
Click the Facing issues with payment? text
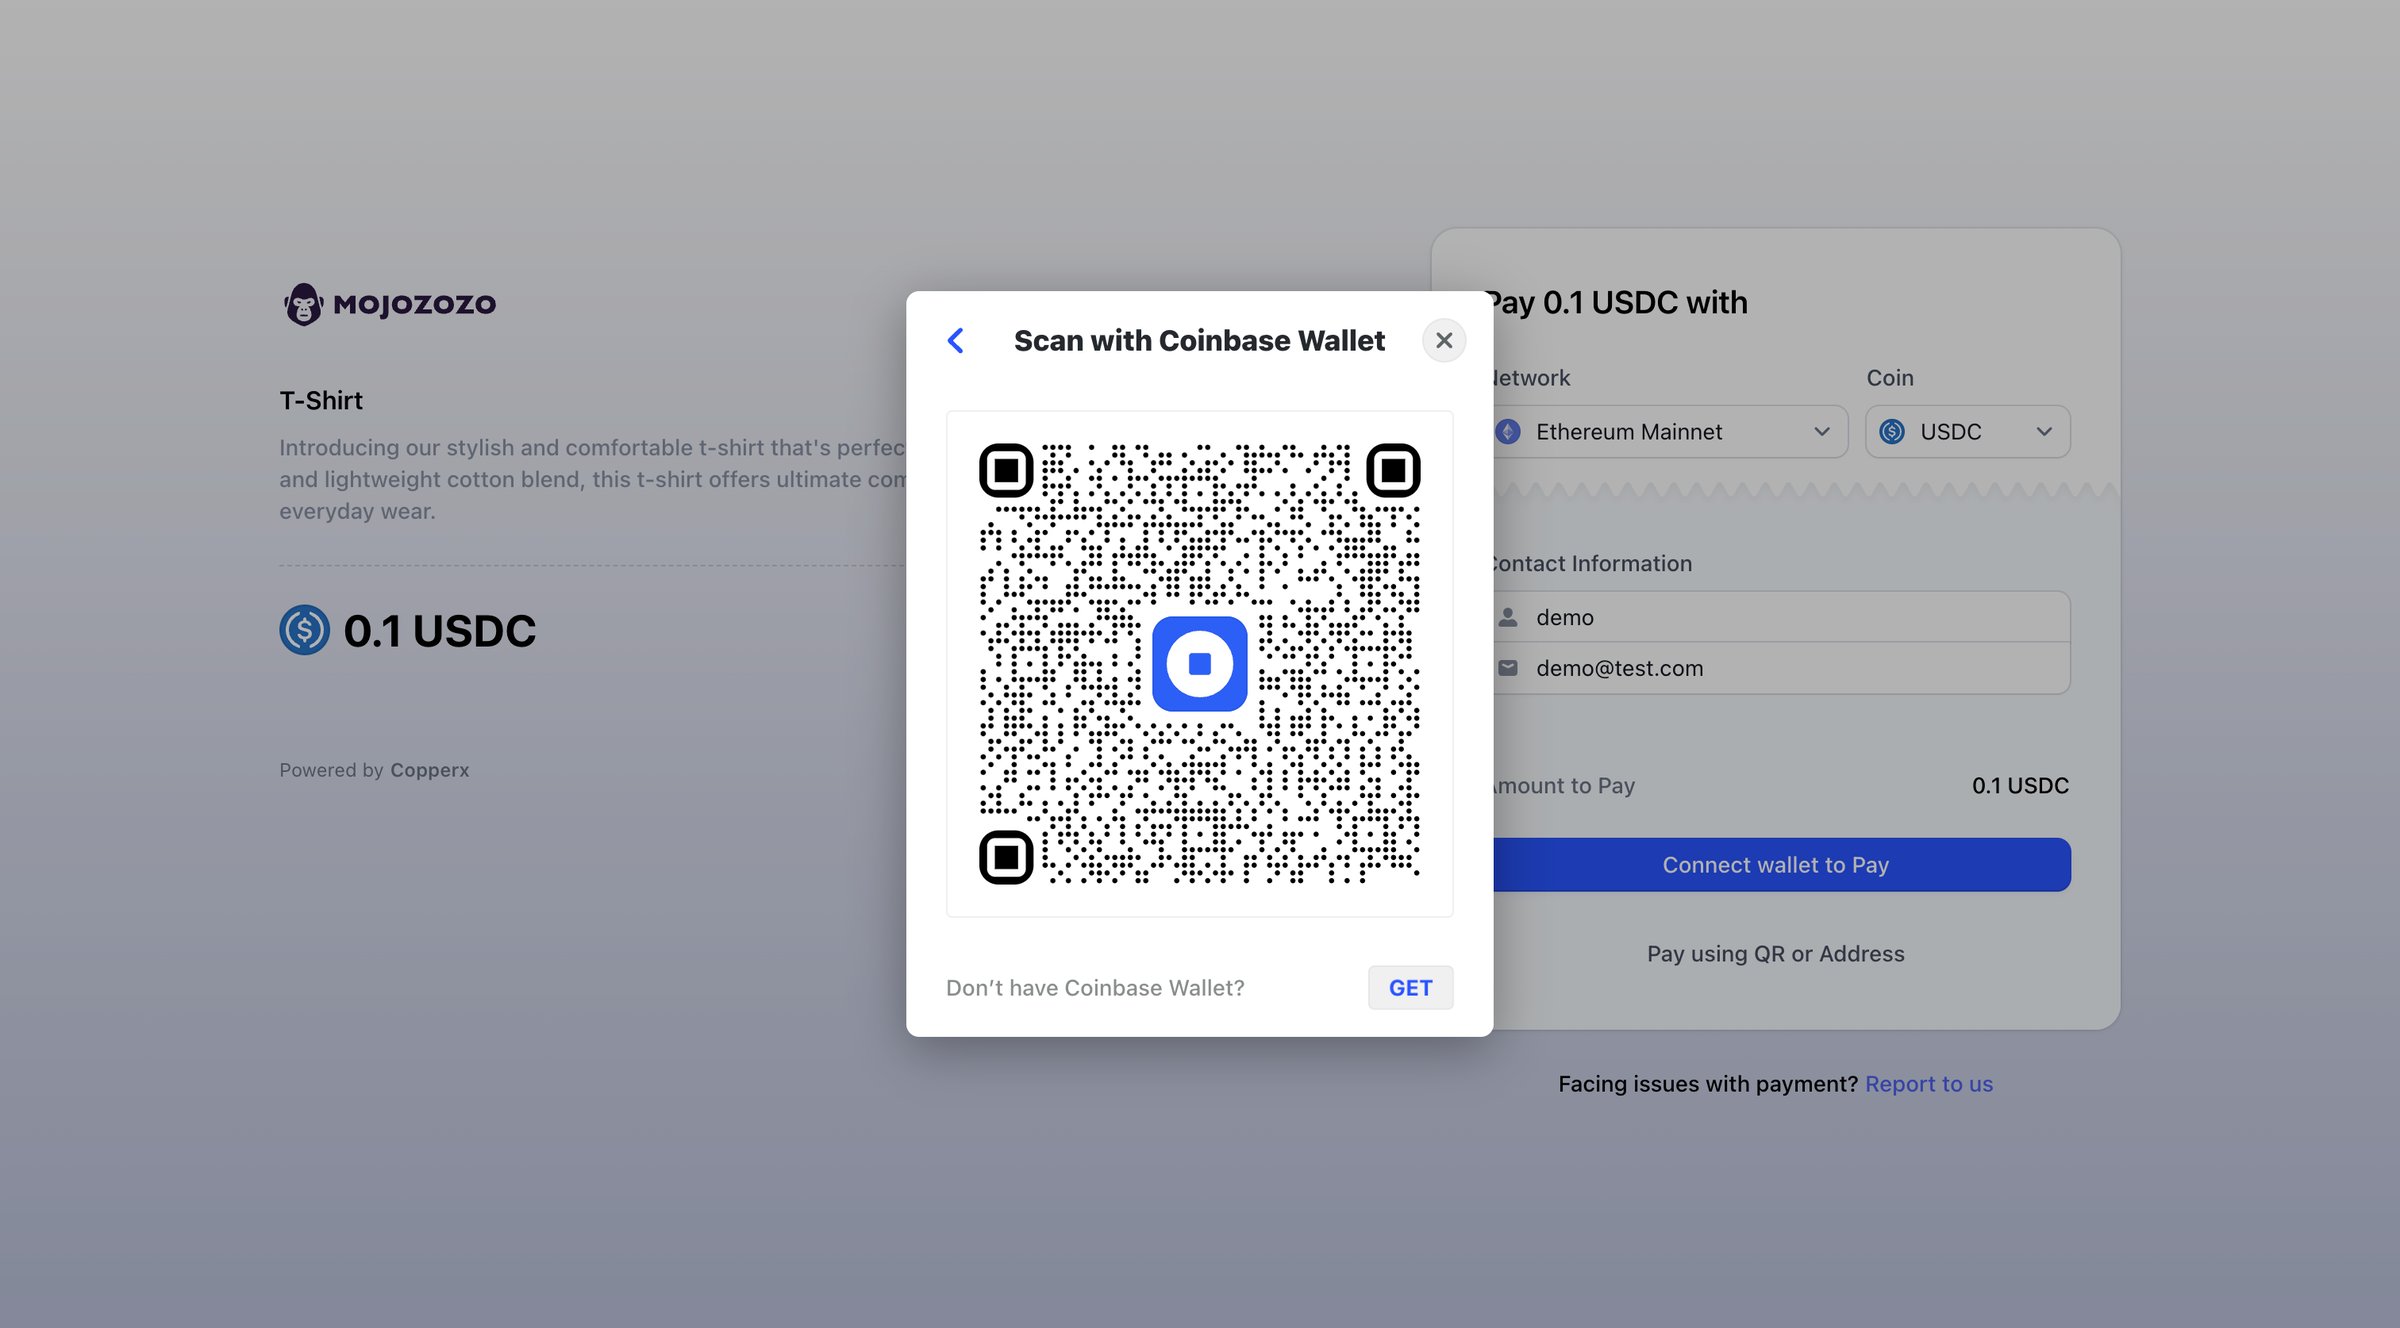pos(1708,1084)
